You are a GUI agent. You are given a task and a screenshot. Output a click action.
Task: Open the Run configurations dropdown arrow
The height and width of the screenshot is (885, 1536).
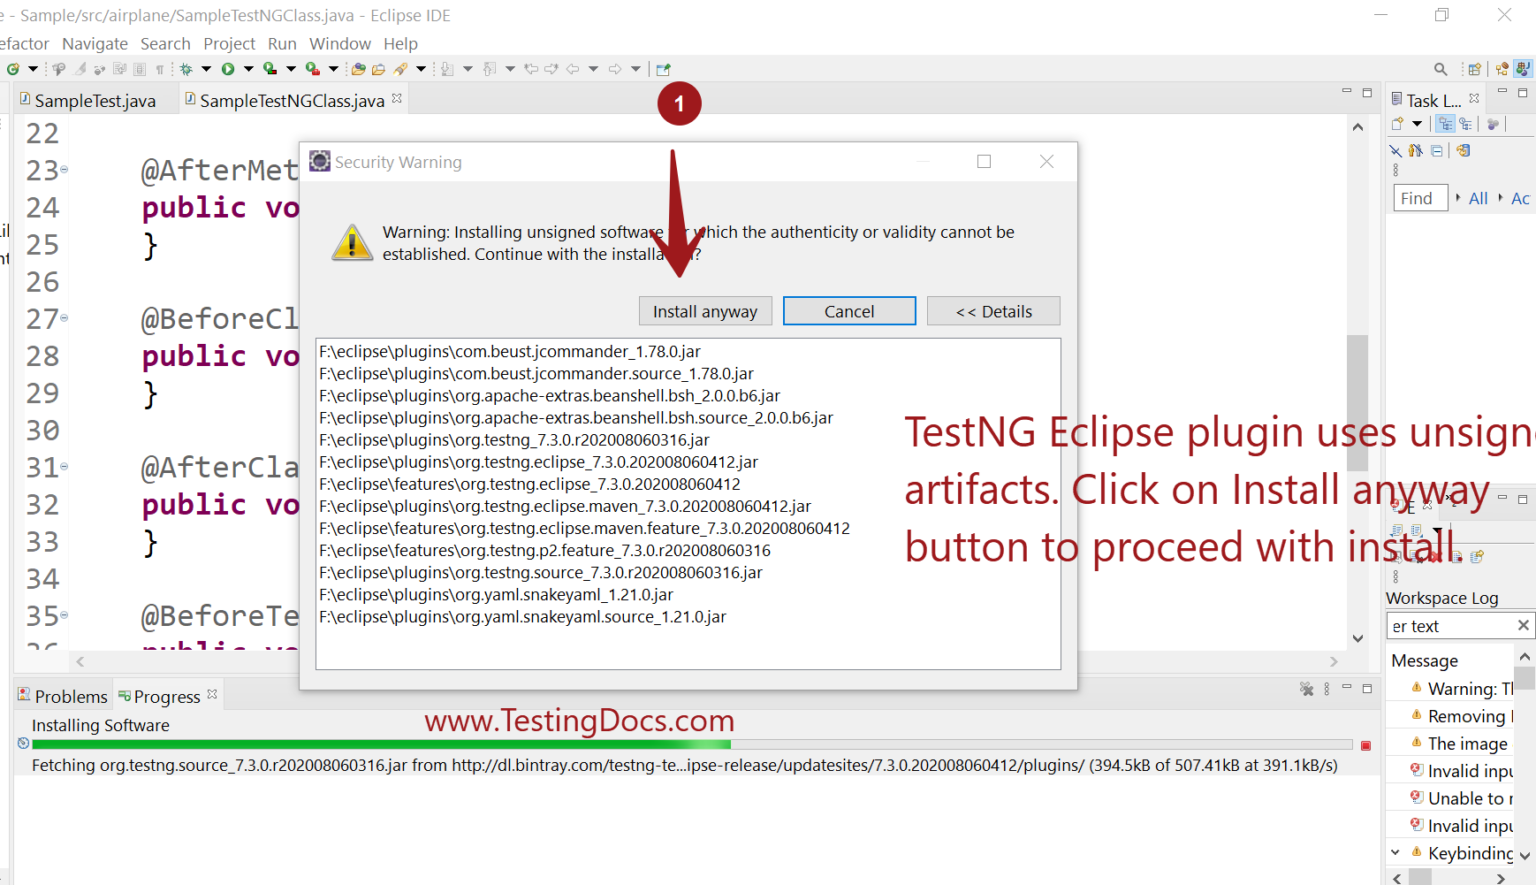pyautogui.click(x=248, y=68)
